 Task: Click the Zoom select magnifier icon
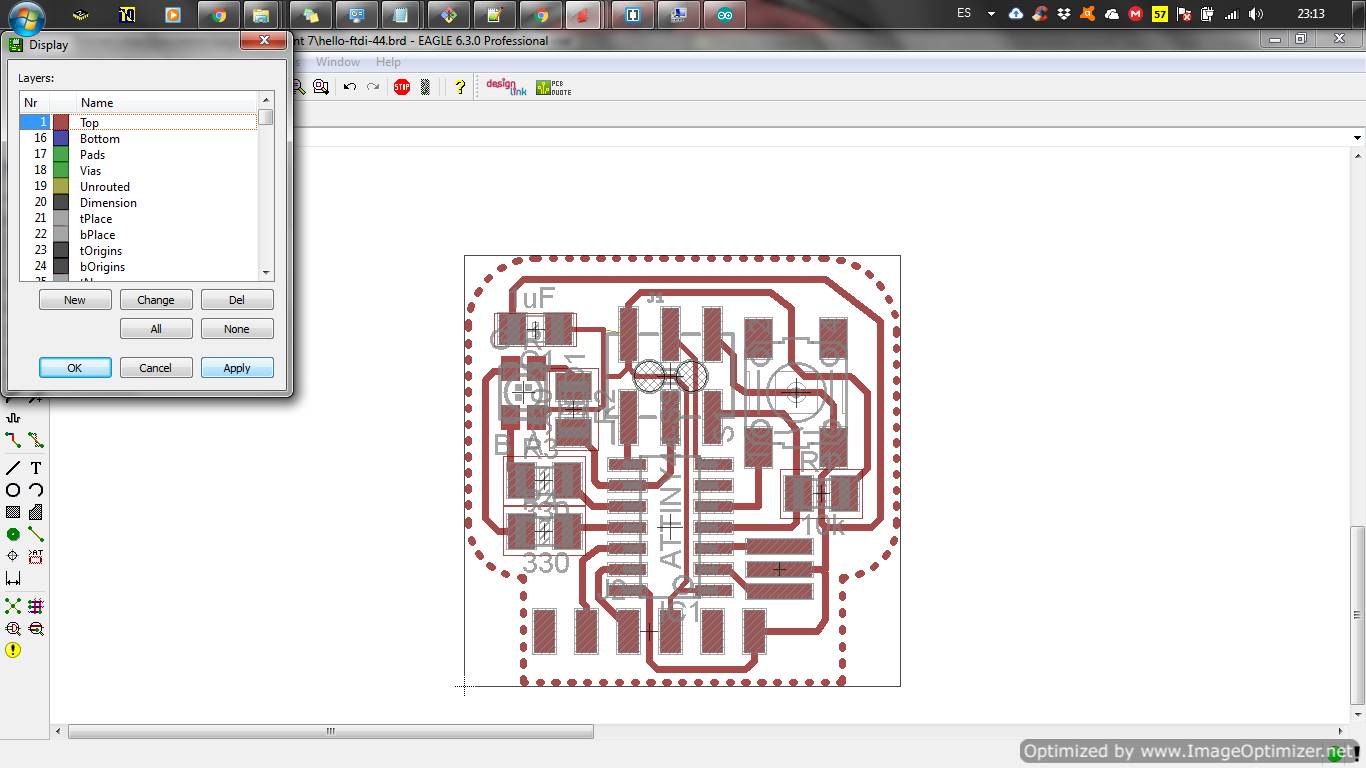[x=320, y=87]
